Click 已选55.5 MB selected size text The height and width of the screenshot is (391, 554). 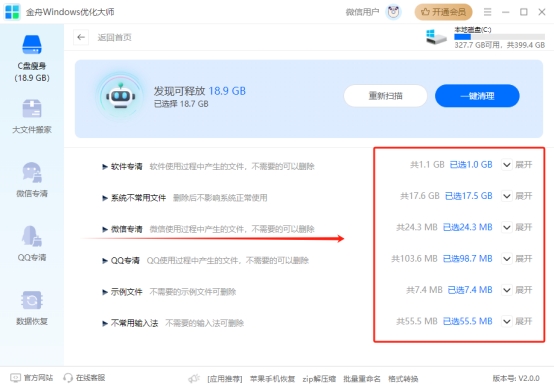coord(467,321)
